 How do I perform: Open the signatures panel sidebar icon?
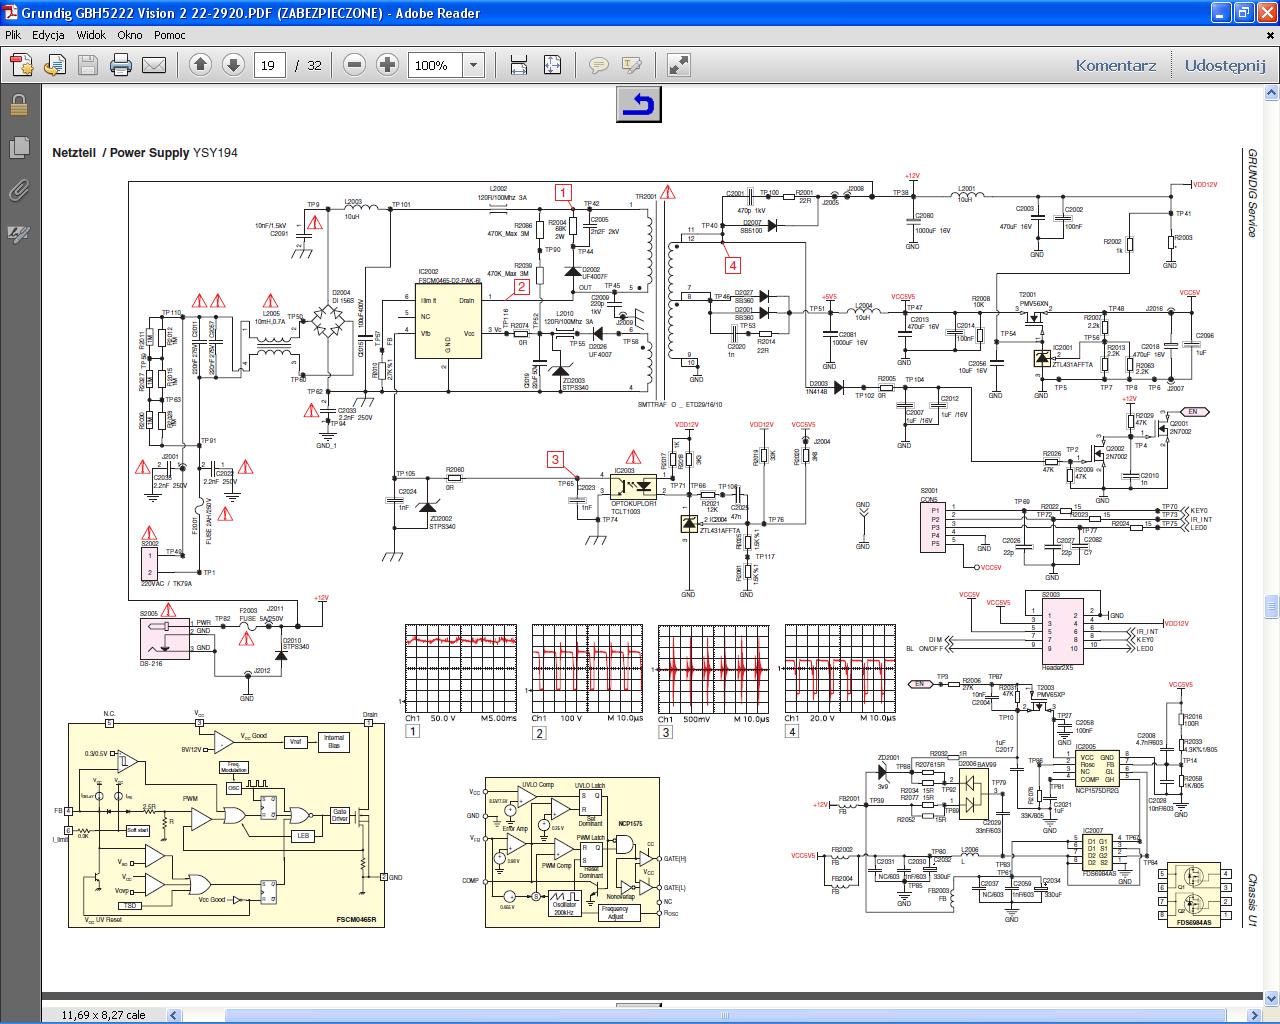coord(18,234)
